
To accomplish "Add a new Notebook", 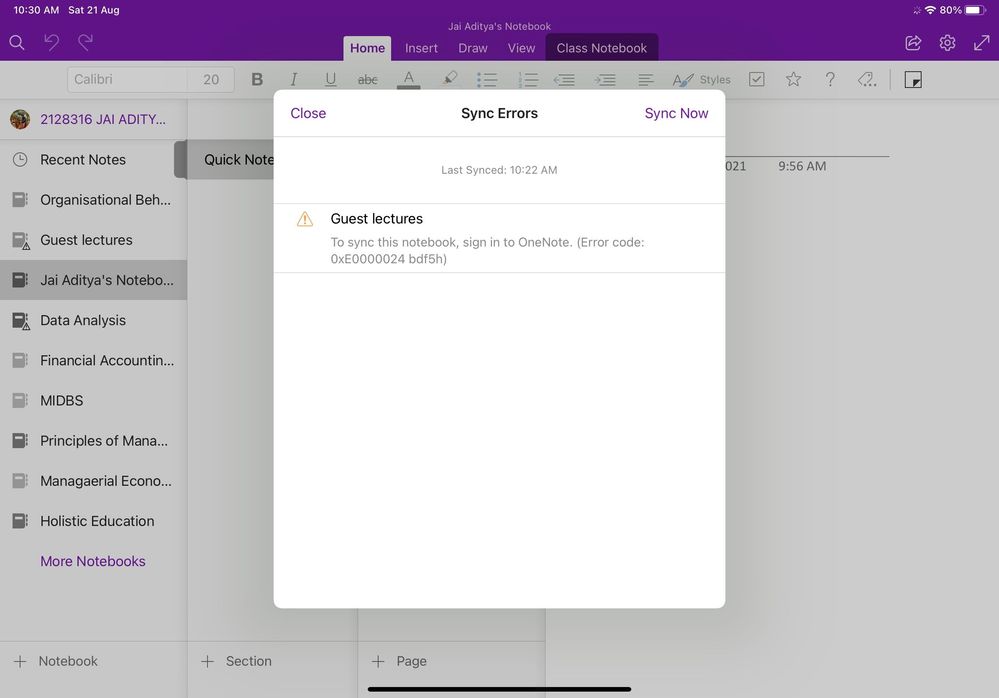I will pyautogui.click(x=55, y=661).
